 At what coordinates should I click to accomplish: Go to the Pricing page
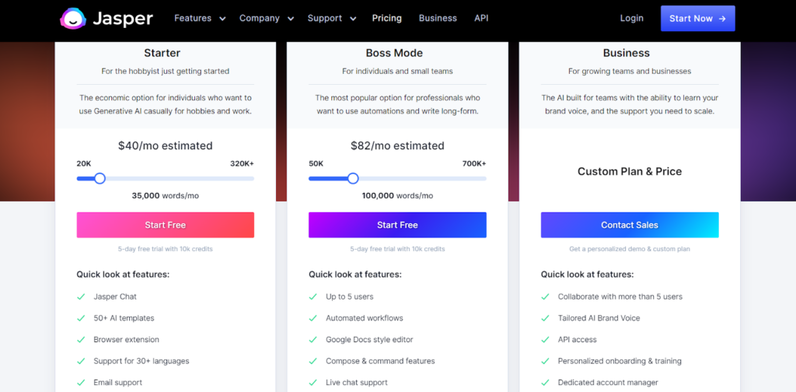click(386, 18)
